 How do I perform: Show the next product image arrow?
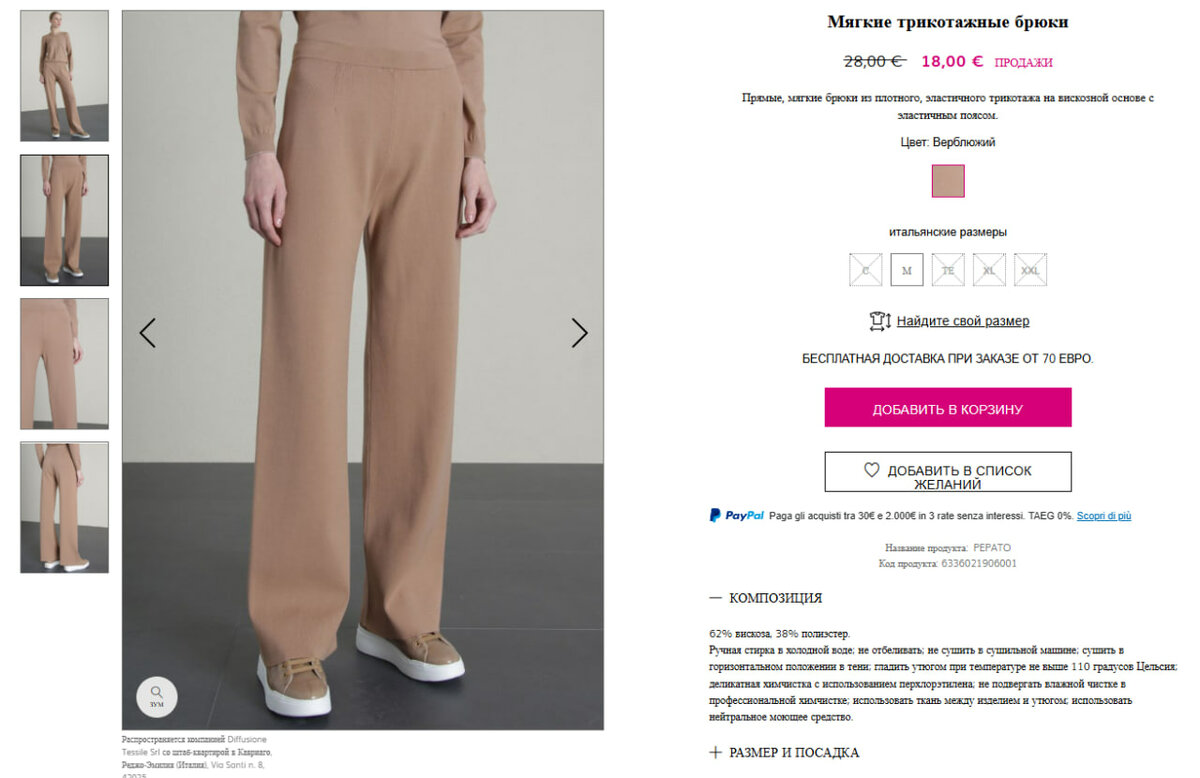tap(580, 333)
